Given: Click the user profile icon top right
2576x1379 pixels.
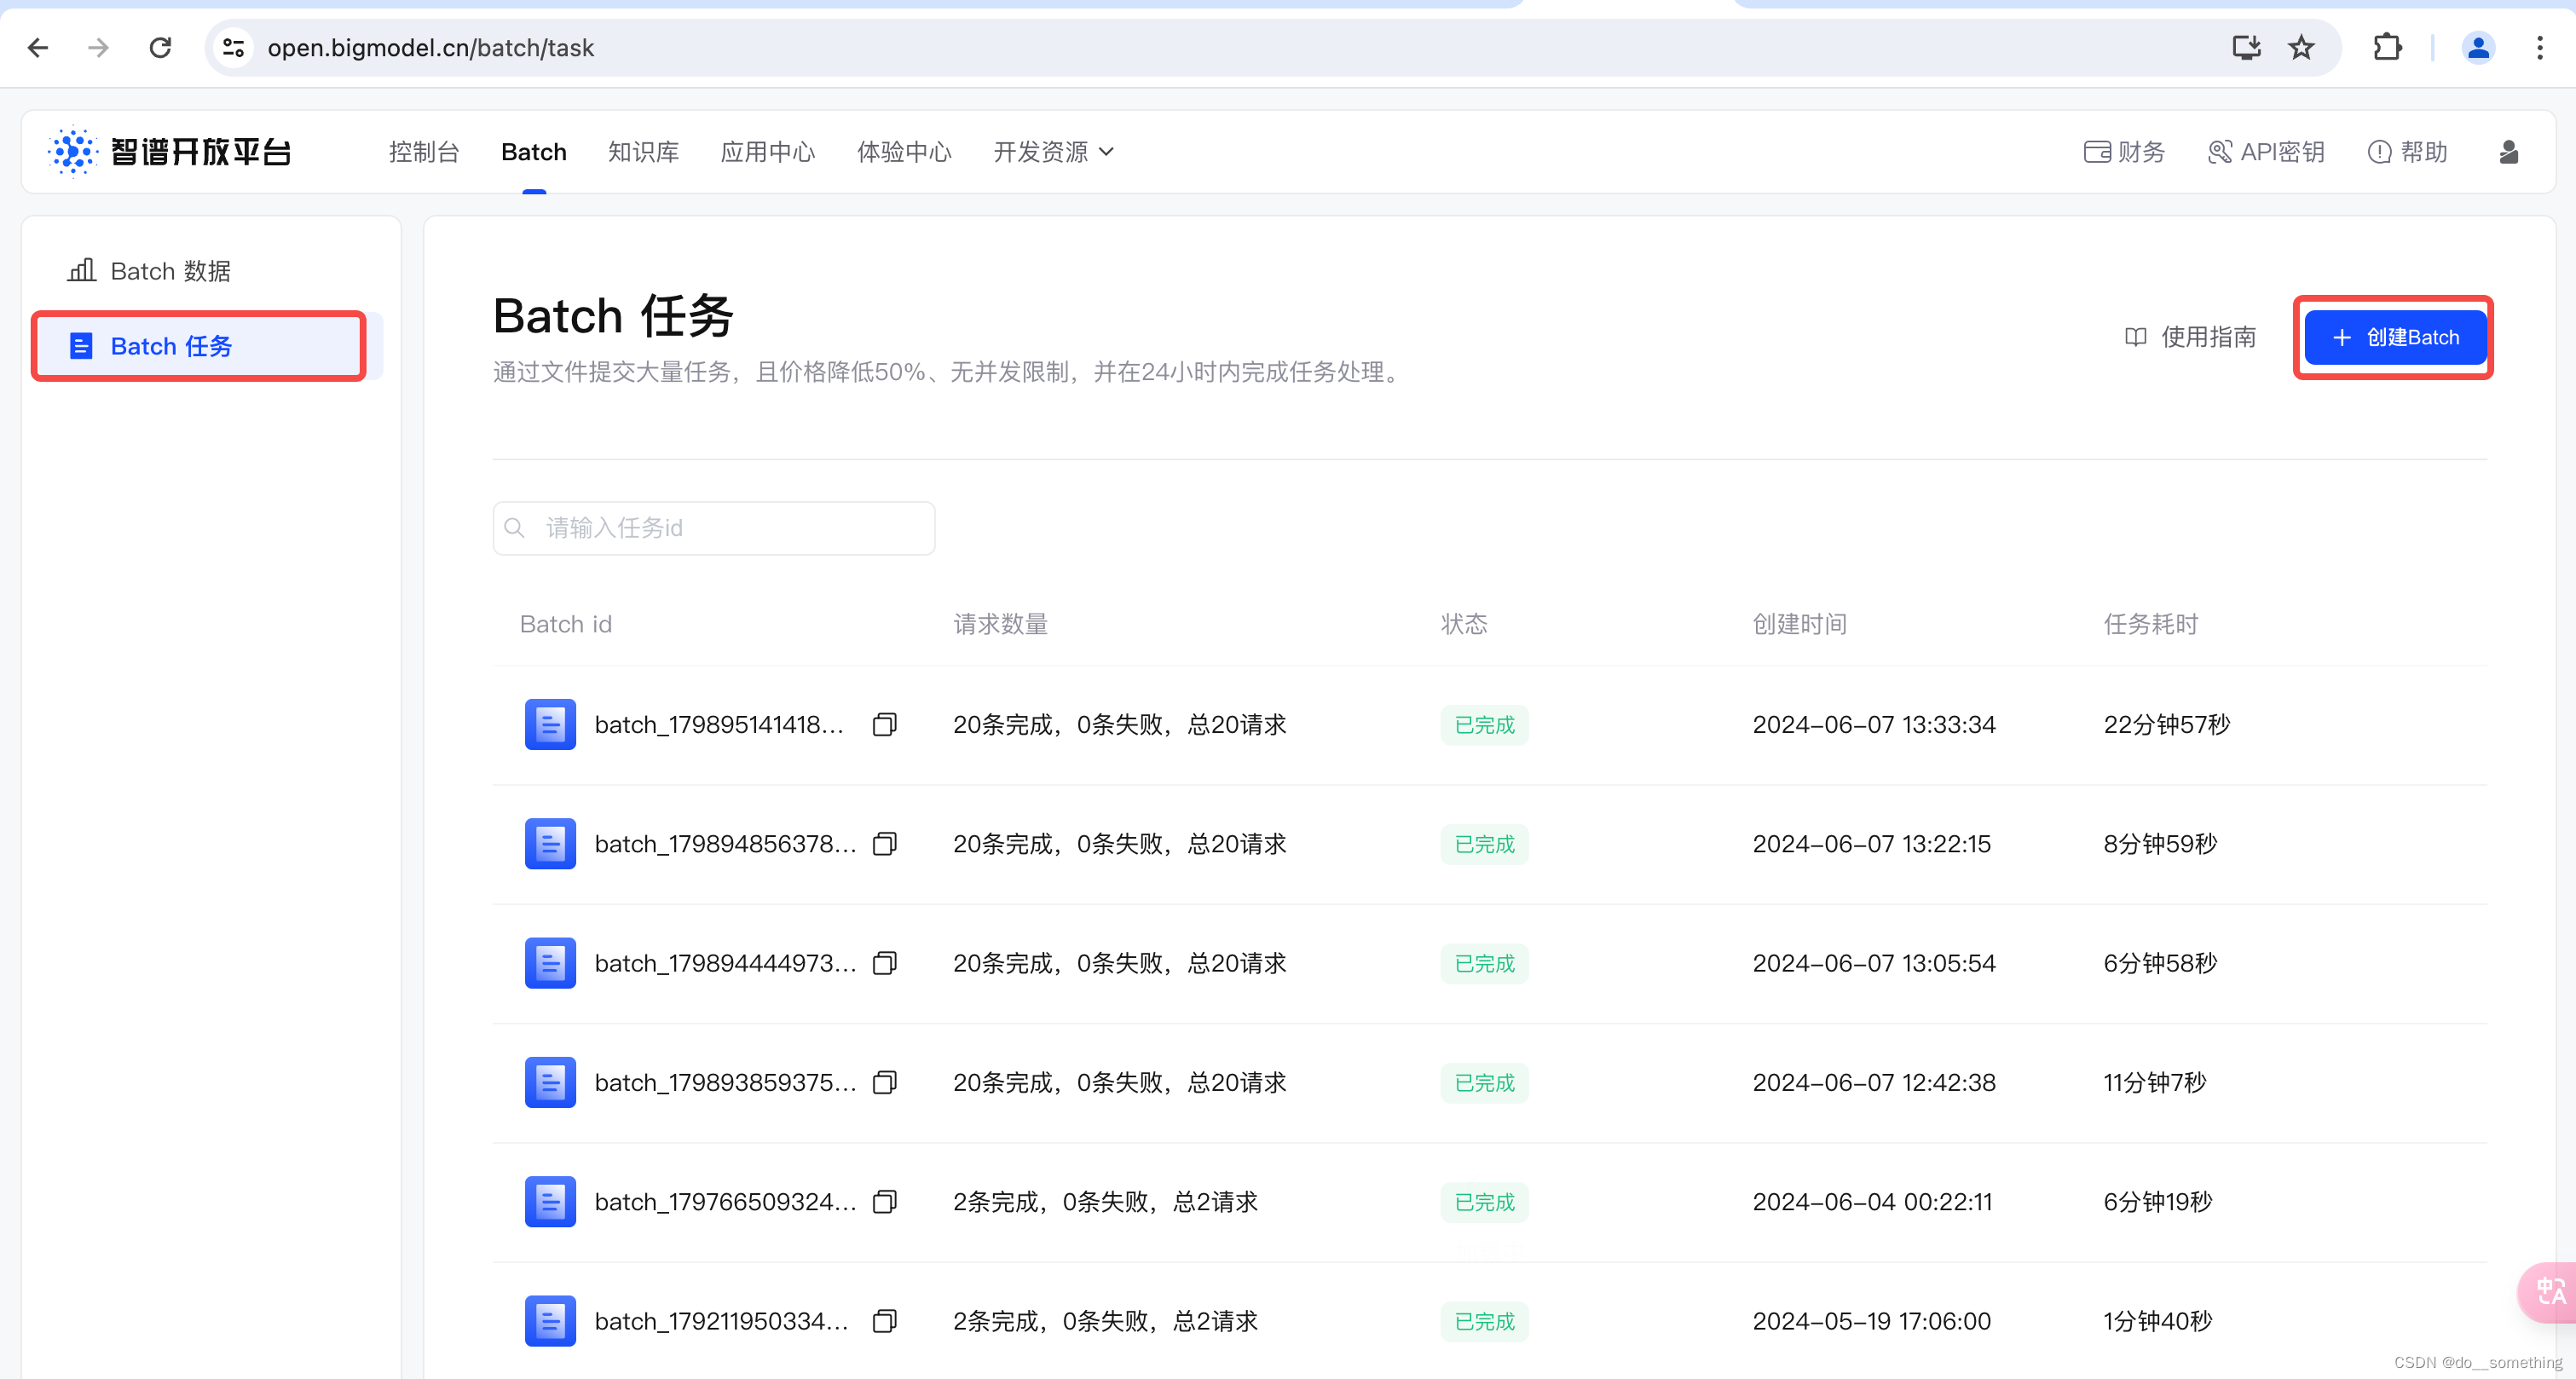Looking at the screenshot, I should coord(2510,152).
